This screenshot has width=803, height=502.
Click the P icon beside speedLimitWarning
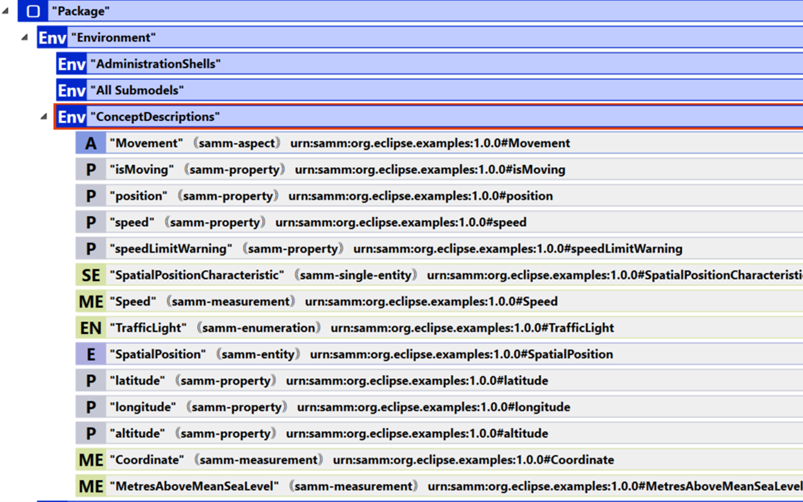[91, 248]
